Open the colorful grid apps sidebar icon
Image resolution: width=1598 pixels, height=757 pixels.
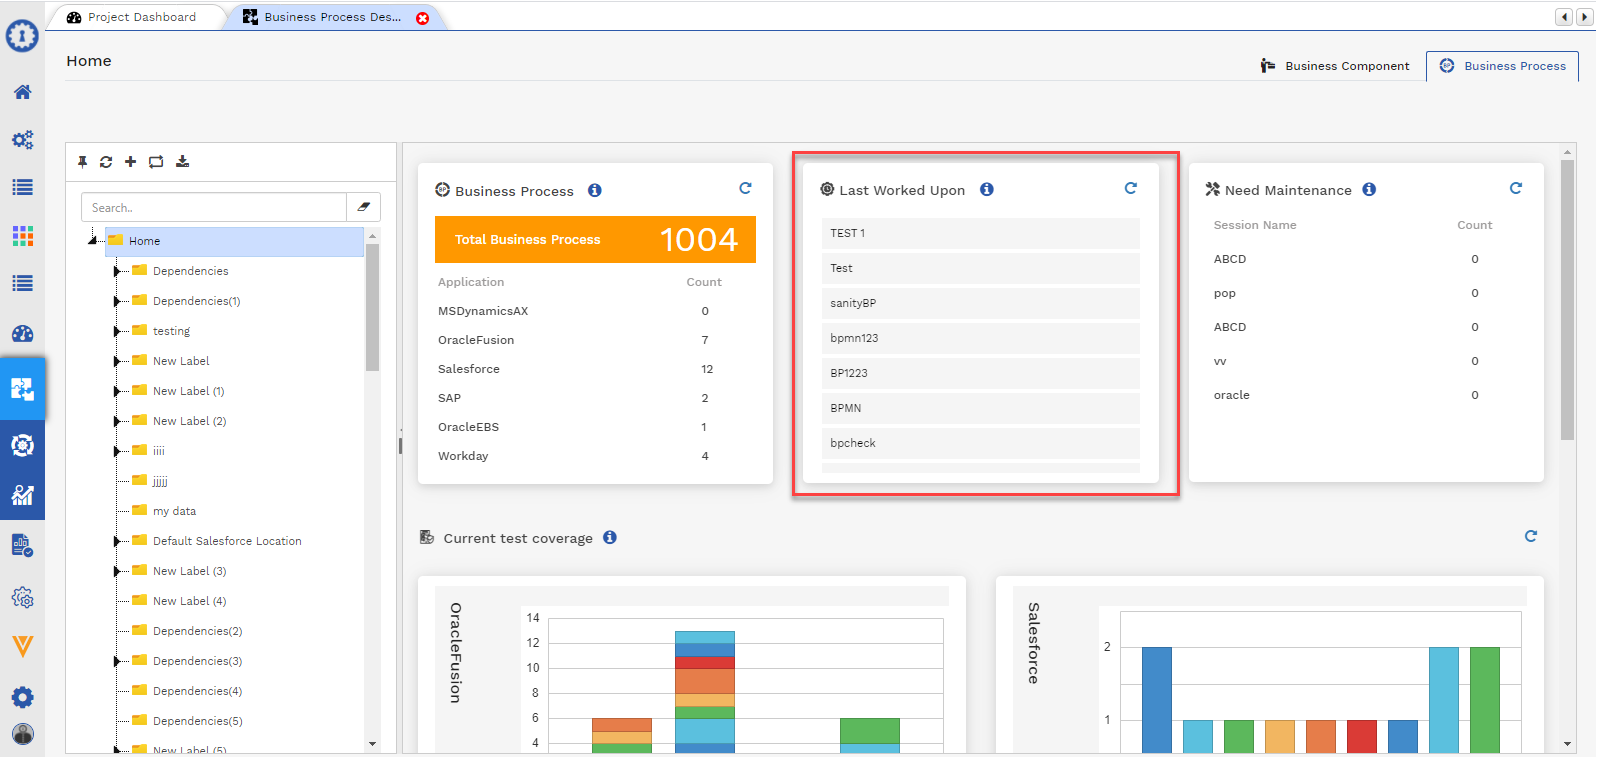22,235
